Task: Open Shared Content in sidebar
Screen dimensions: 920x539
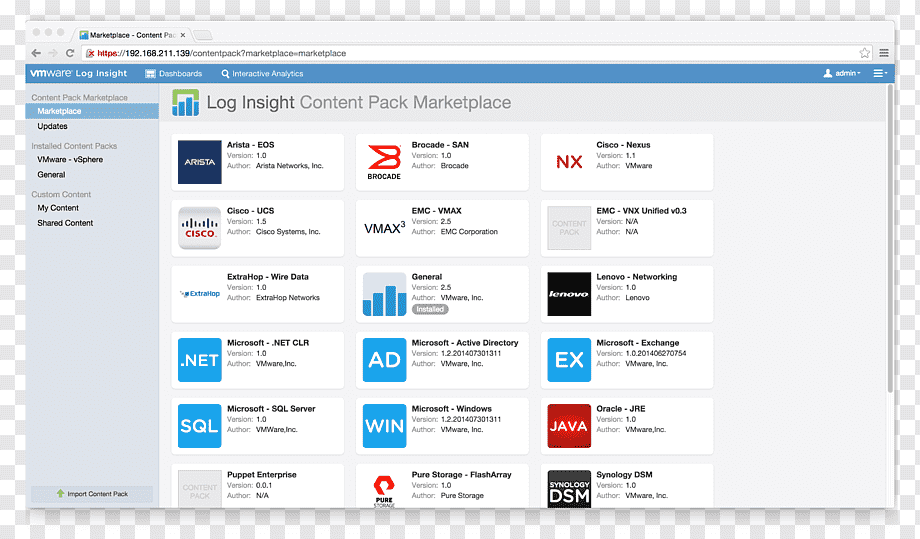Action: point(65,223)
